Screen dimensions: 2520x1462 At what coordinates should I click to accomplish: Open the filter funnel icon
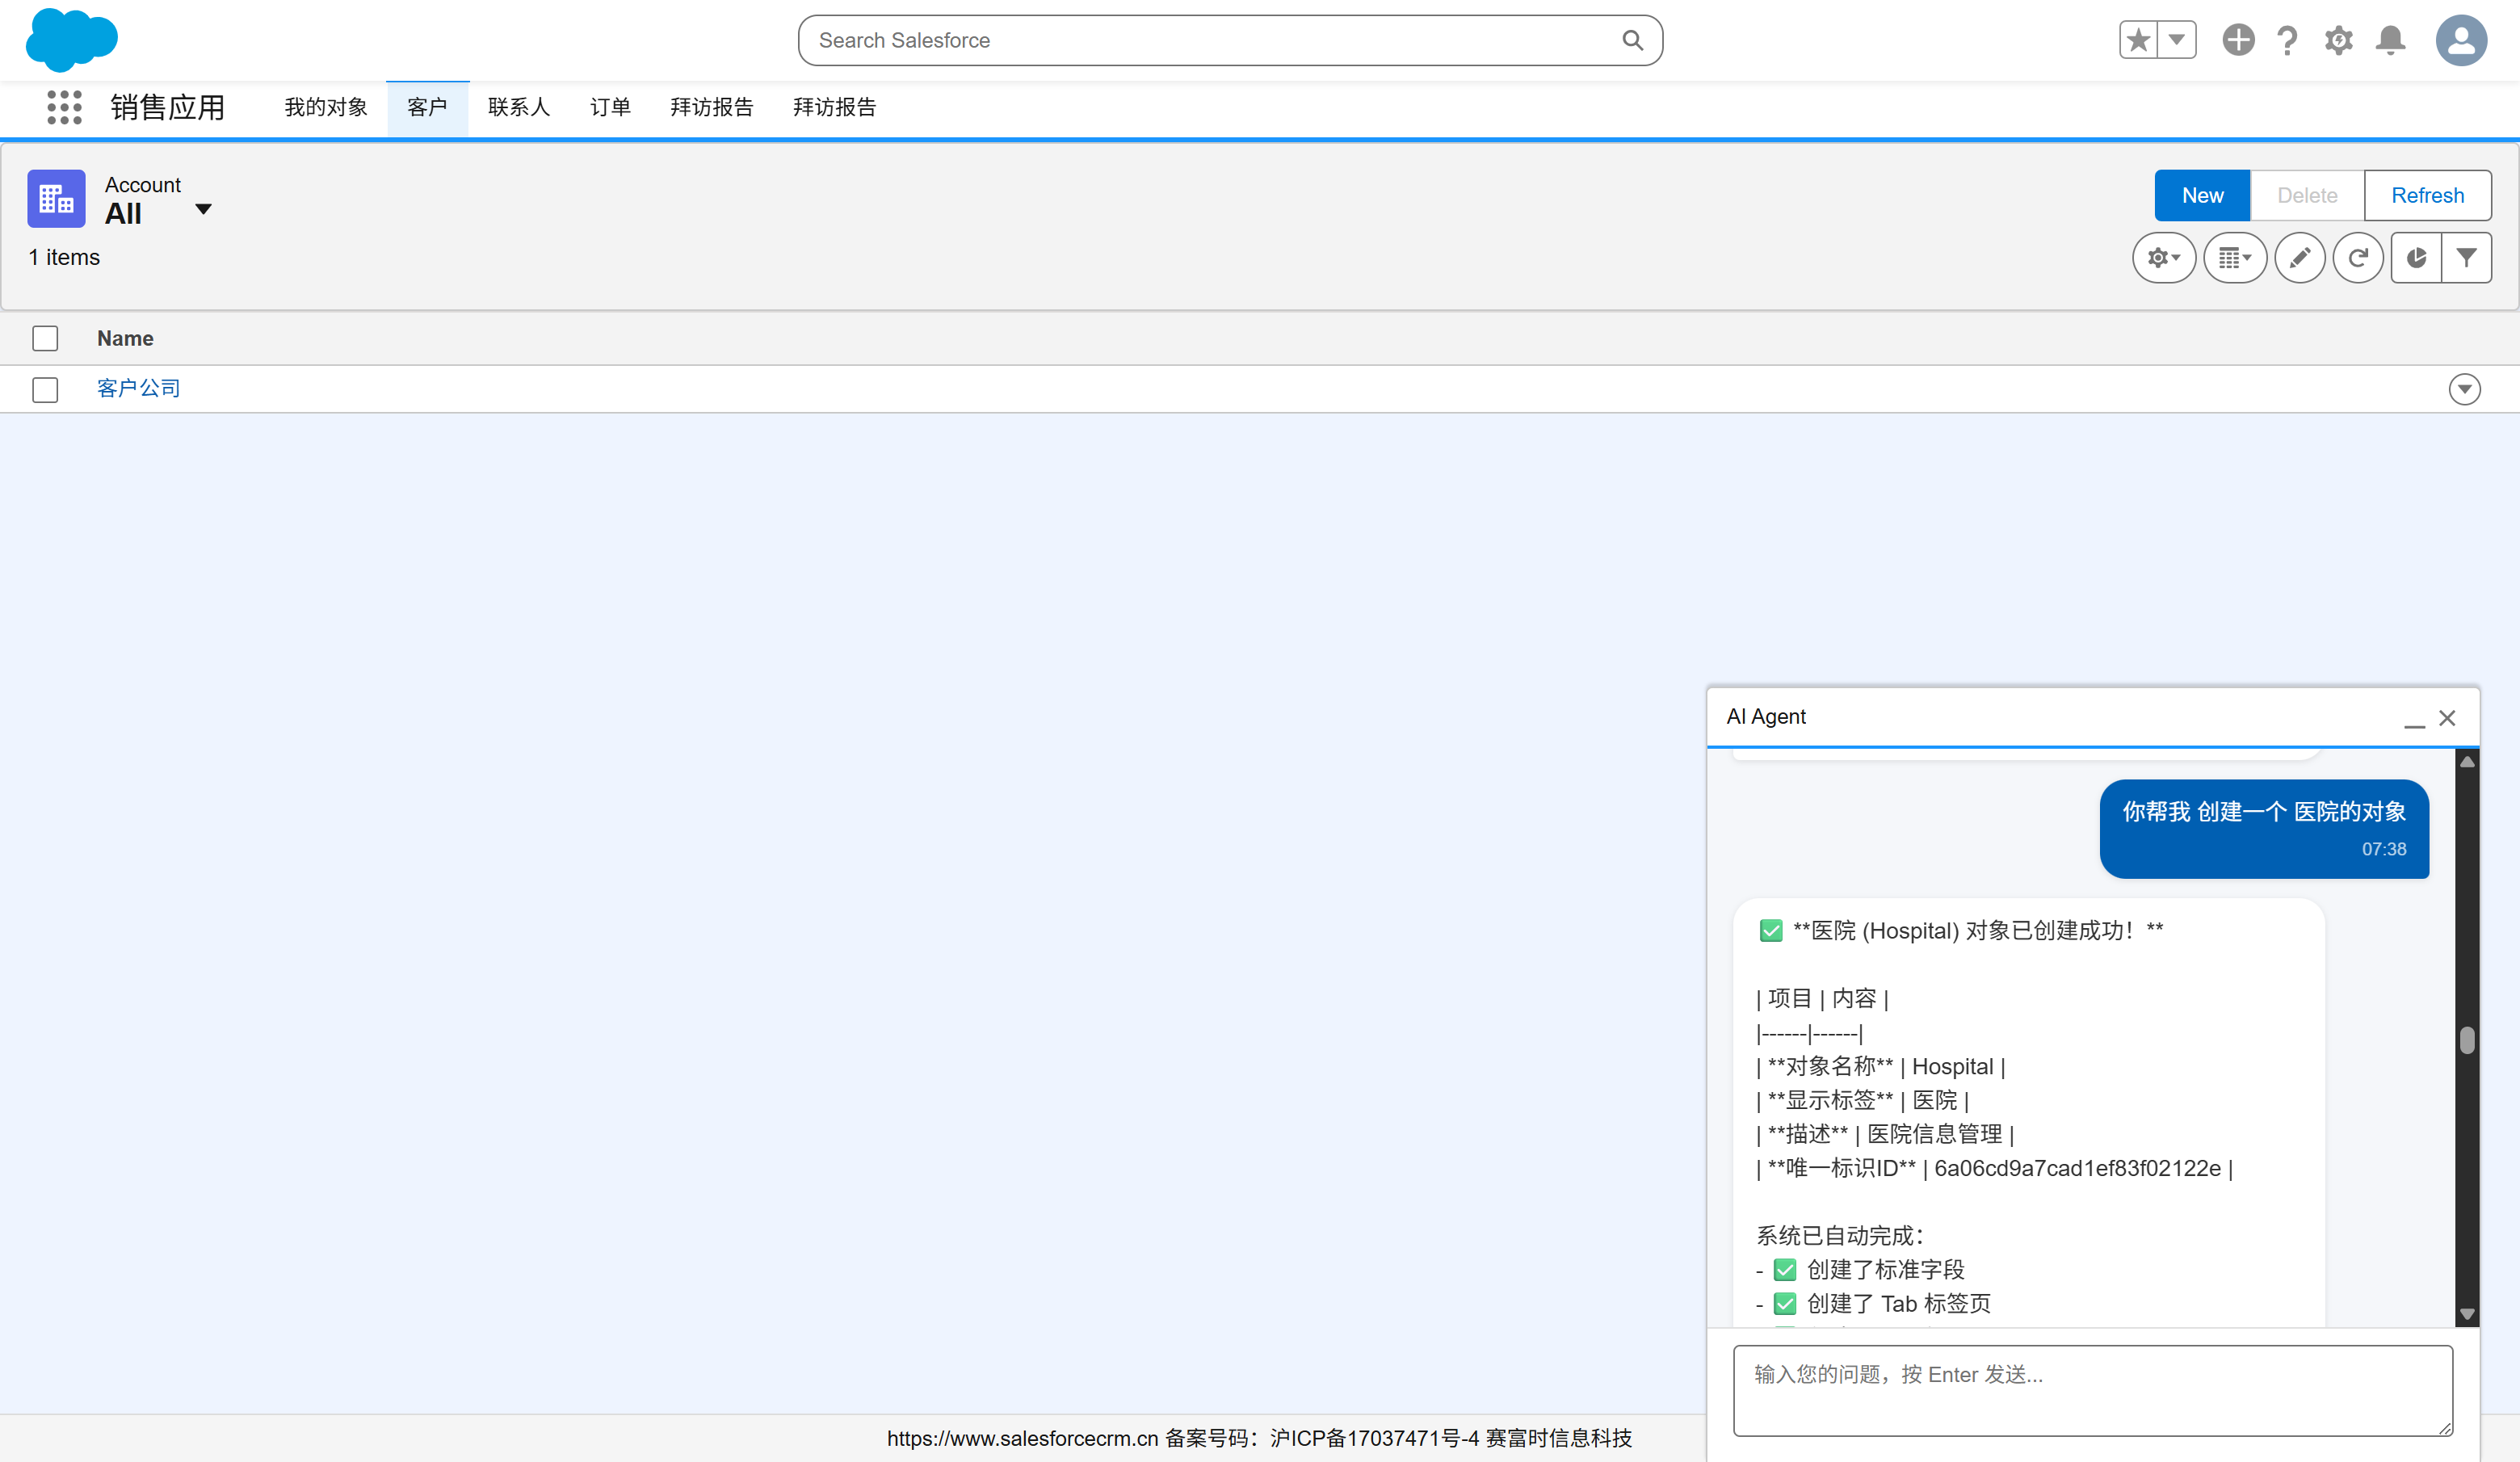(x=2466, y=258)
